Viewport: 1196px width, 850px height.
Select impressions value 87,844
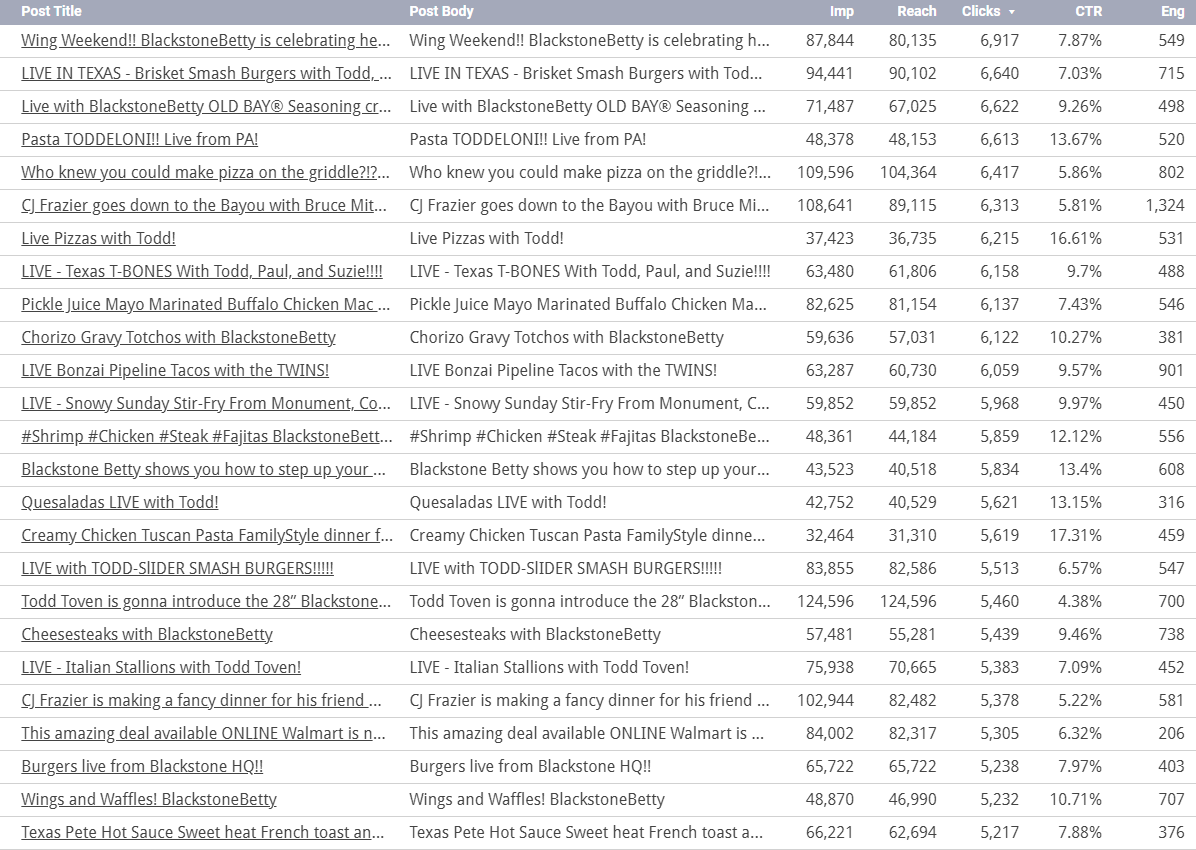click(x=830, y=40)
